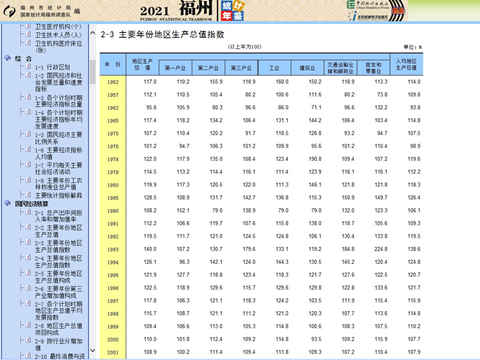
Task: Collapse the 国民经济核算 section heading
Action: 31,203
